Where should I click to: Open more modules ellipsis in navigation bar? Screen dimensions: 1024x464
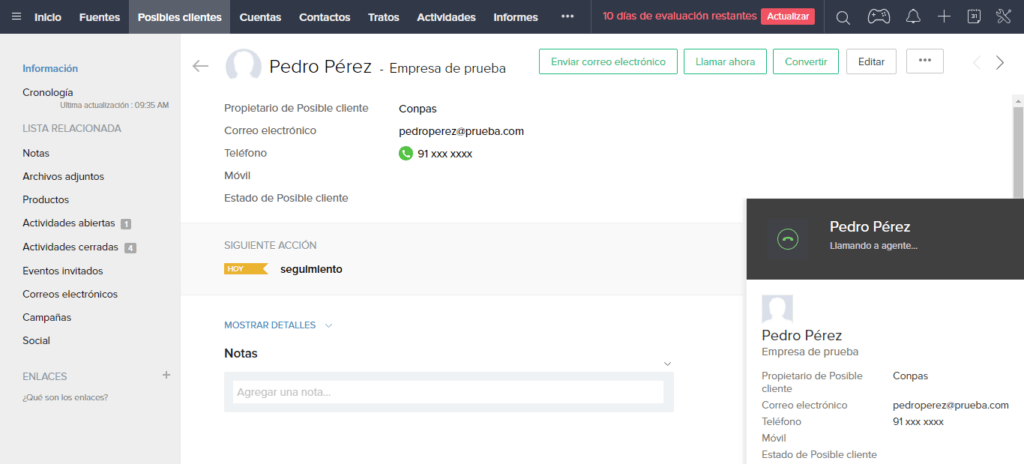click(x=568, y=17)
